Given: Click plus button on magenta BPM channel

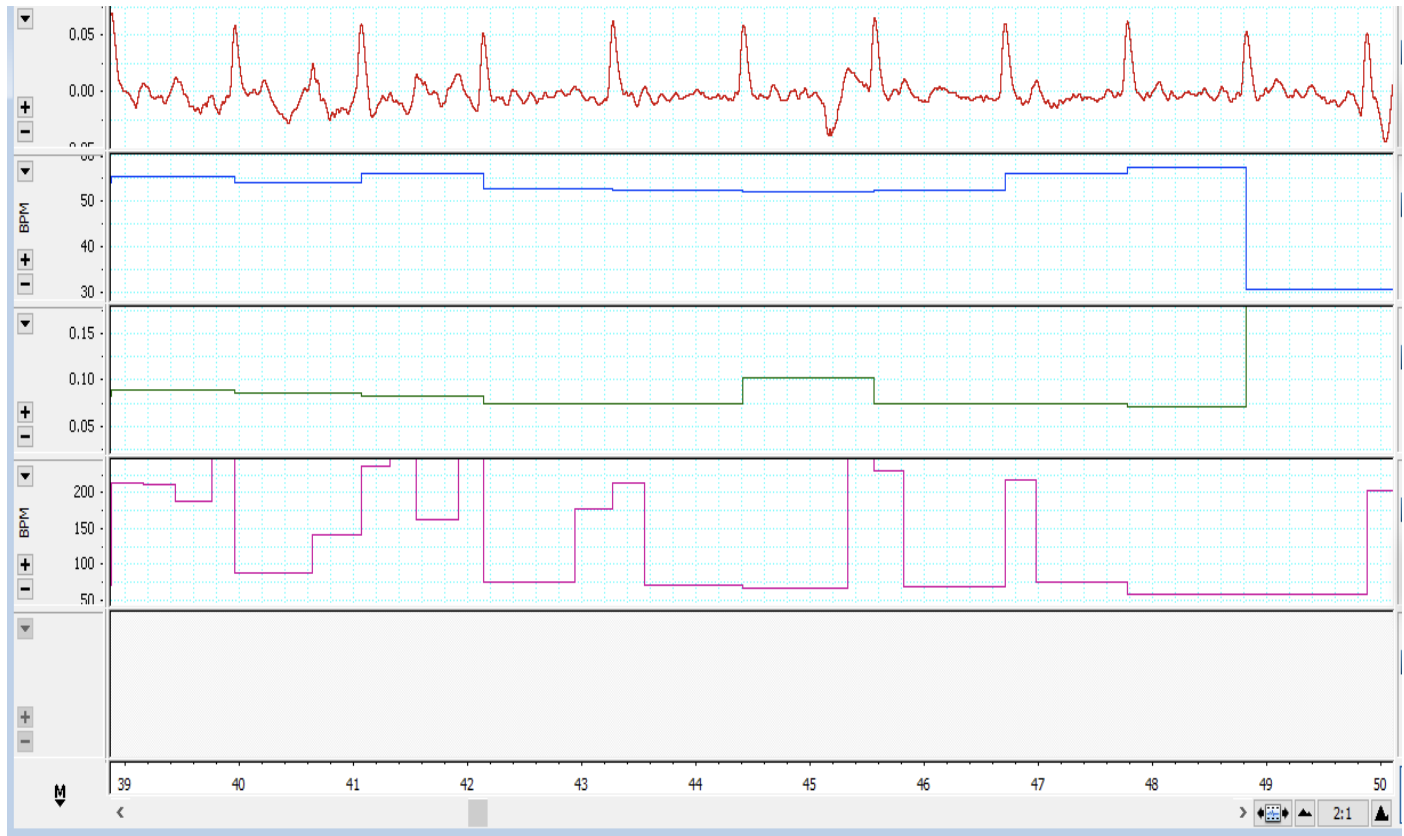Looking at the screenshot, I should coord(25,564).
